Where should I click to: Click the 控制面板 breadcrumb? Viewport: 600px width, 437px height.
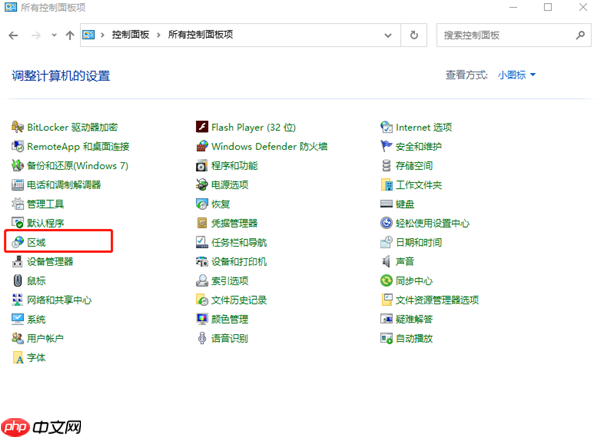pos(130,35)
